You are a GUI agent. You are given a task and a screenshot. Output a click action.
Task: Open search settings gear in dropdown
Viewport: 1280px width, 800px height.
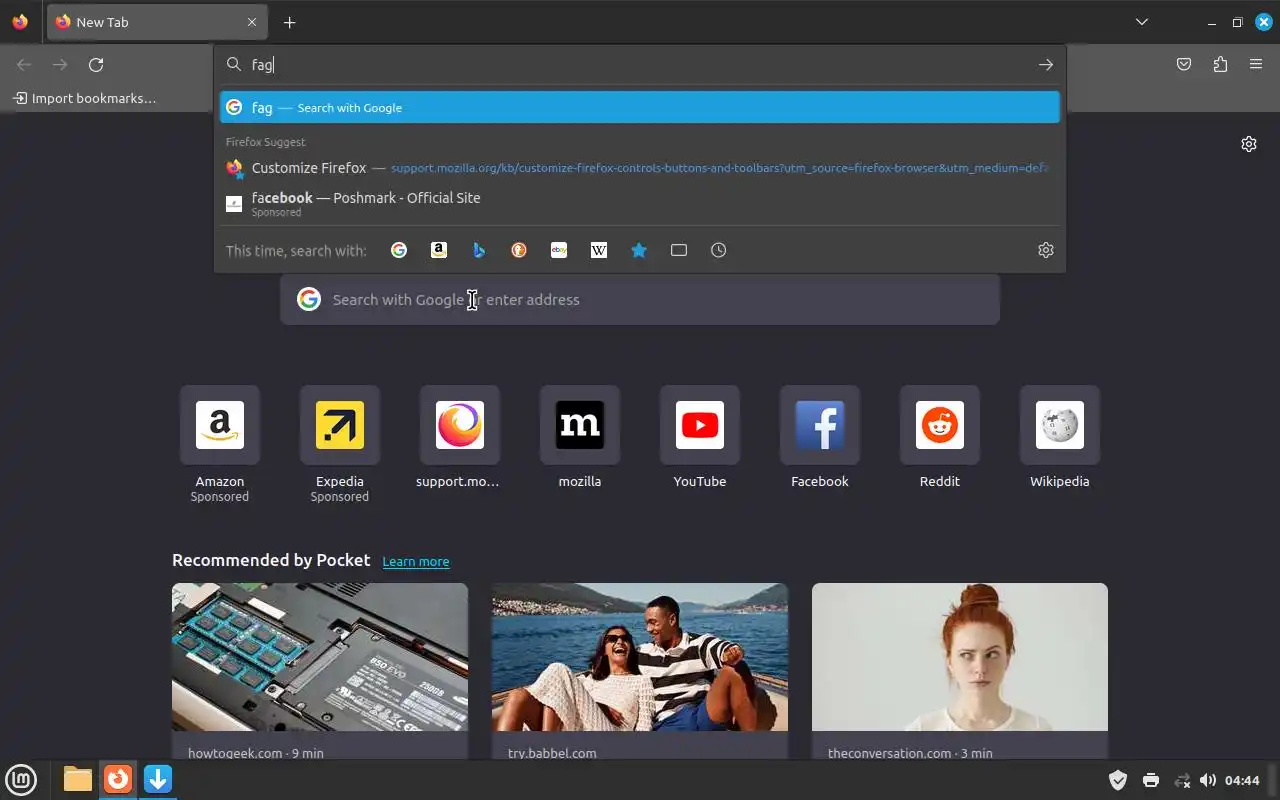1046,250
